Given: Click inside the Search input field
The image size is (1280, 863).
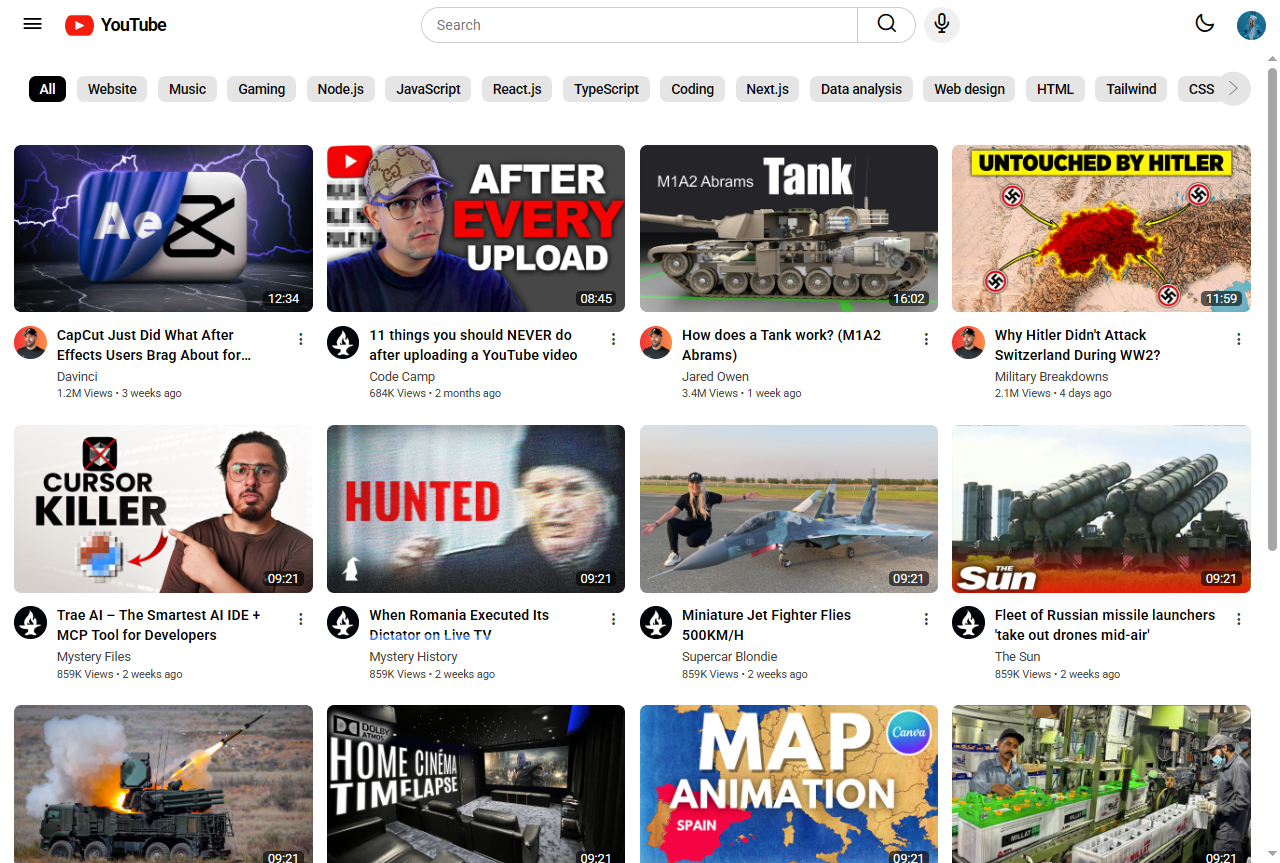Looking at the screenshot, I should pyautogui.click(x=640, y=25).
